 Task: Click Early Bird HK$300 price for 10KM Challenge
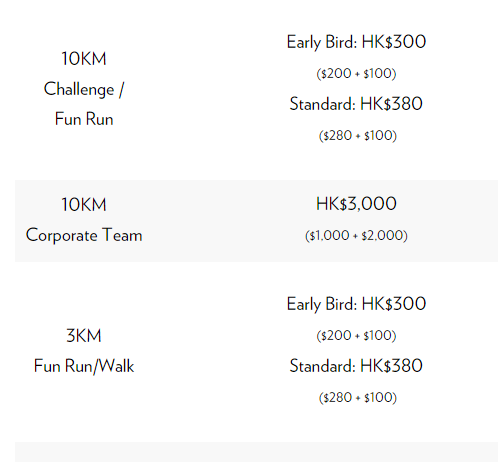pos(356,42)
